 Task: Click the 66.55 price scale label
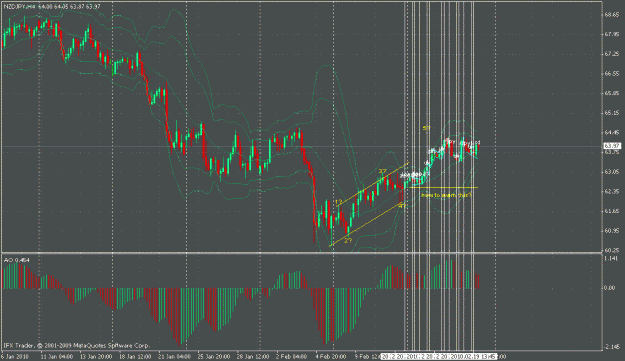pyautogui.click(x=612, y=74)
